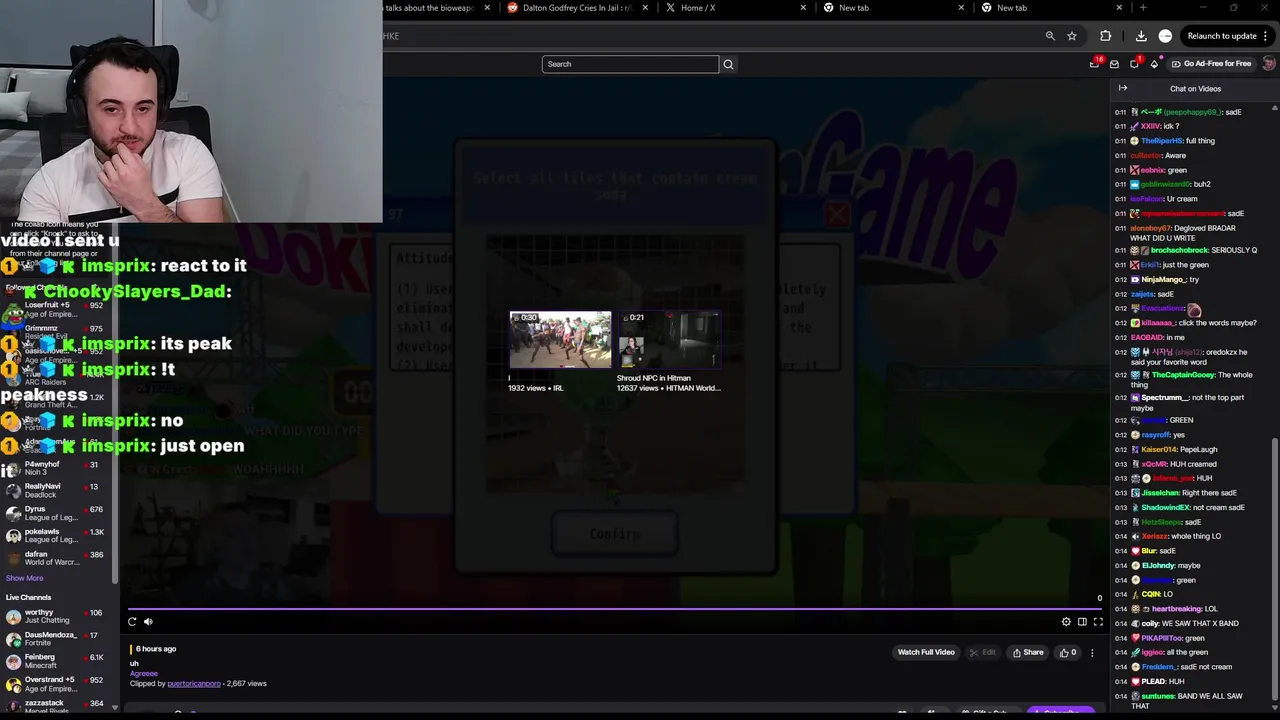The width and height of the screenshot is (1280, 720).
Task: Click NinjaMango_ username in chat
Action: point(1163,280)
